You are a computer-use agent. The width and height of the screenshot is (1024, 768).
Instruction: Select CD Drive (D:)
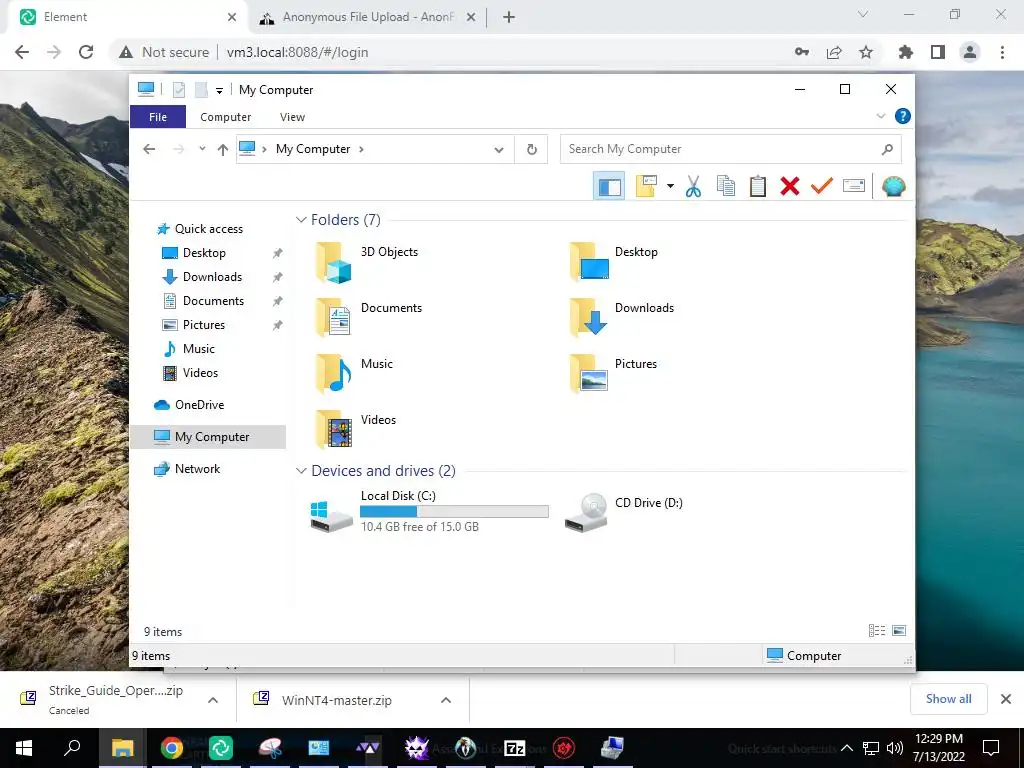[x=624, y=511]
